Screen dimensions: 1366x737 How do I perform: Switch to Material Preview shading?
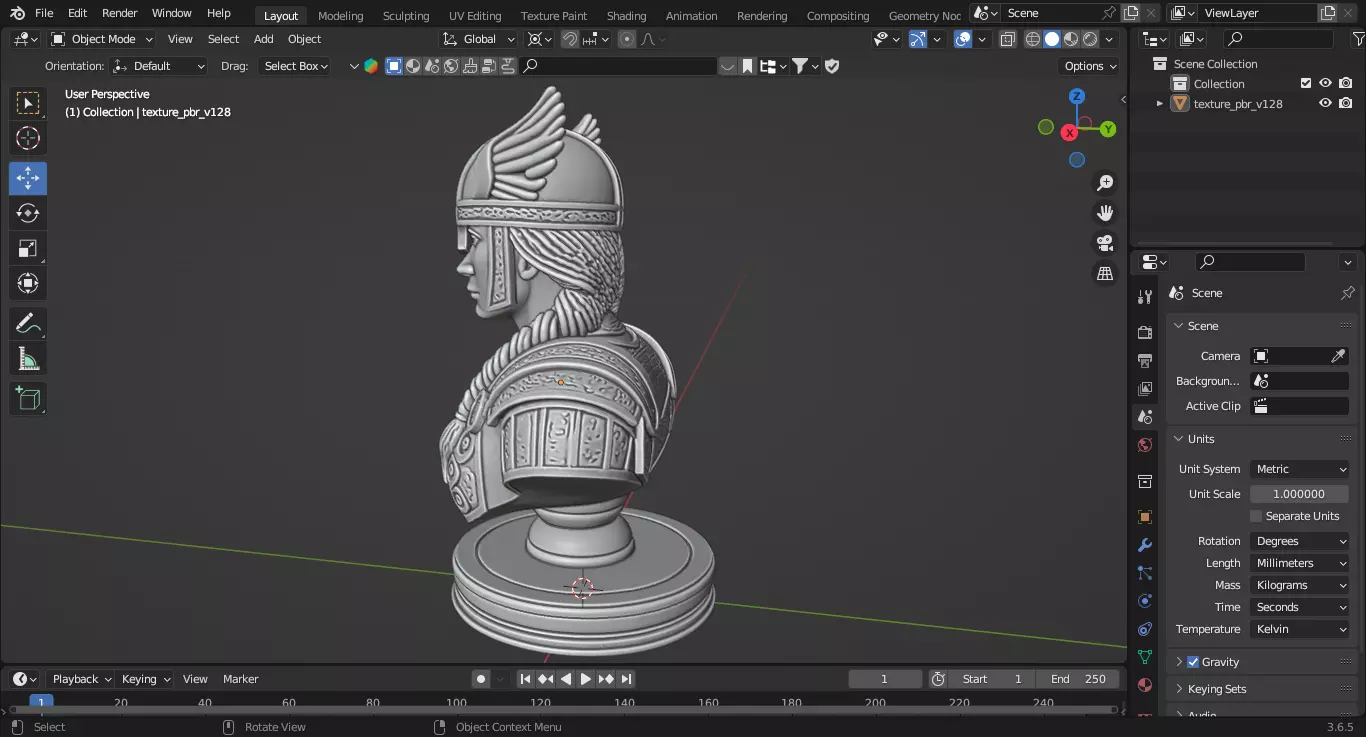[x=1071, y=39]
